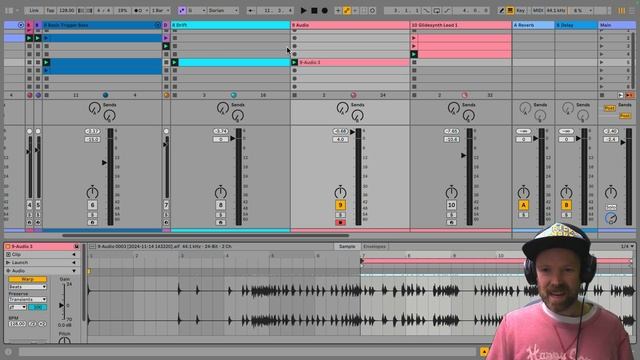Click the volume fader handle on track 6
Viewport: 640px width, 360px height.
[104, 163]
